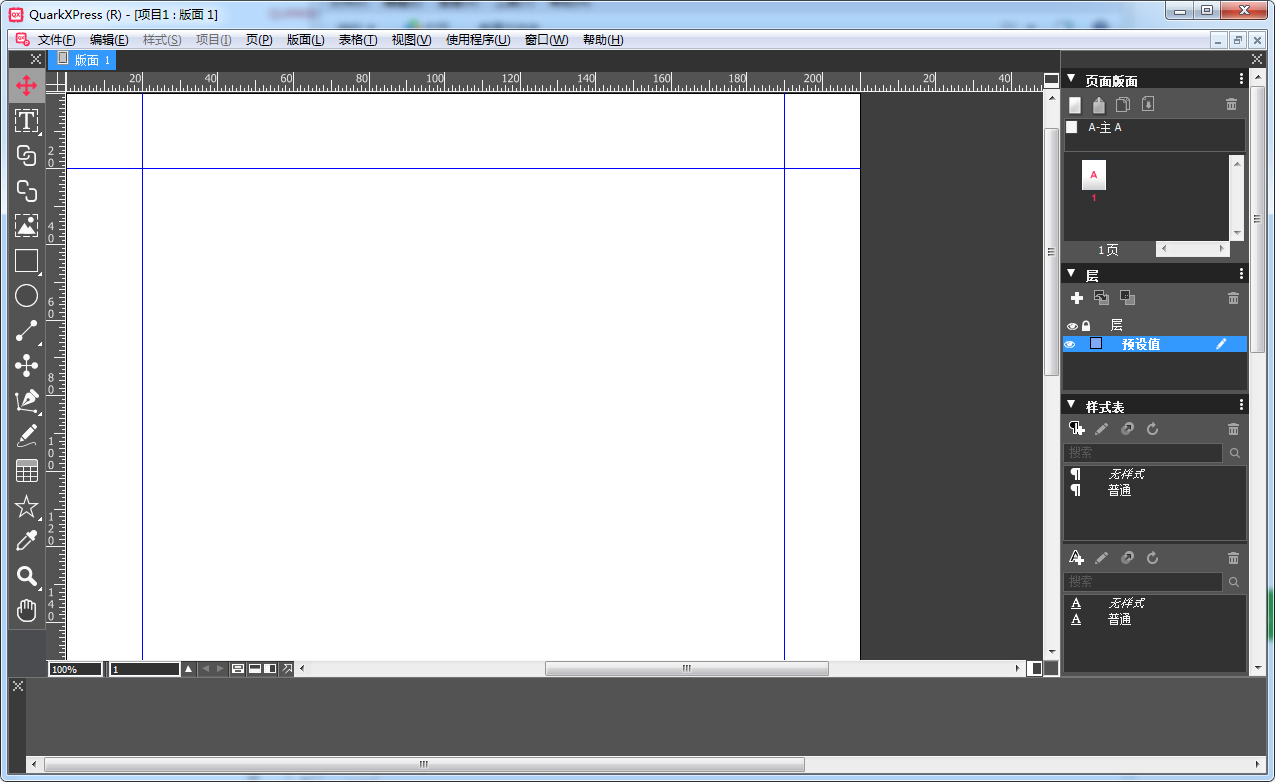
Task: Toggle visibility of 预设值 layer
Action: (x=1069, y=344)
